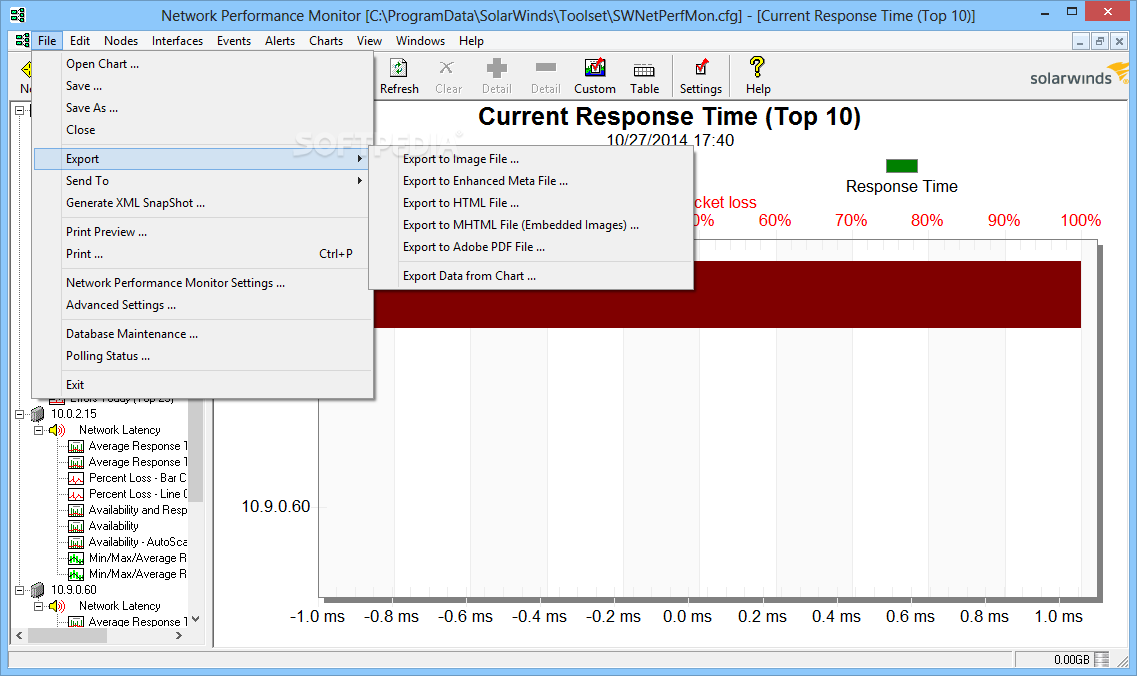Select Export to MHTML File (Embedded Images)
1137x676 pixels.
[531, 225]
